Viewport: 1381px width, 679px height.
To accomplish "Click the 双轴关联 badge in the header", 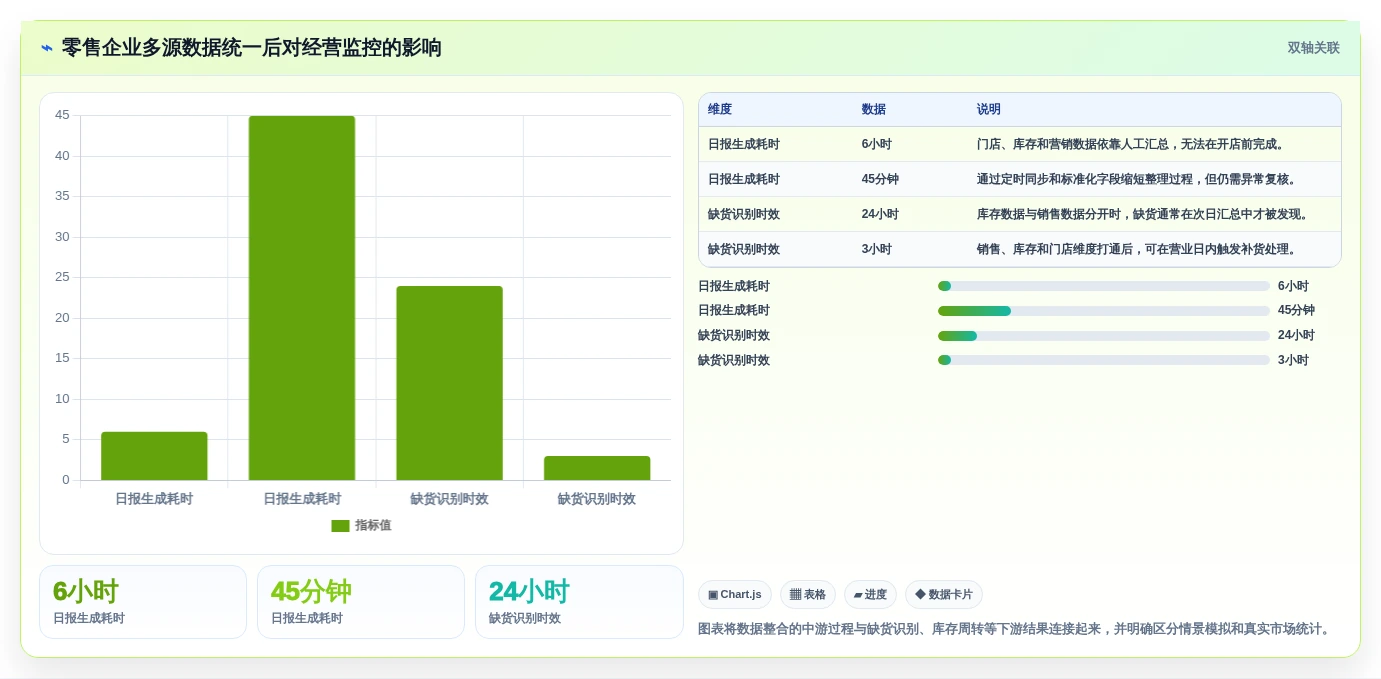I will [1313, 48].
